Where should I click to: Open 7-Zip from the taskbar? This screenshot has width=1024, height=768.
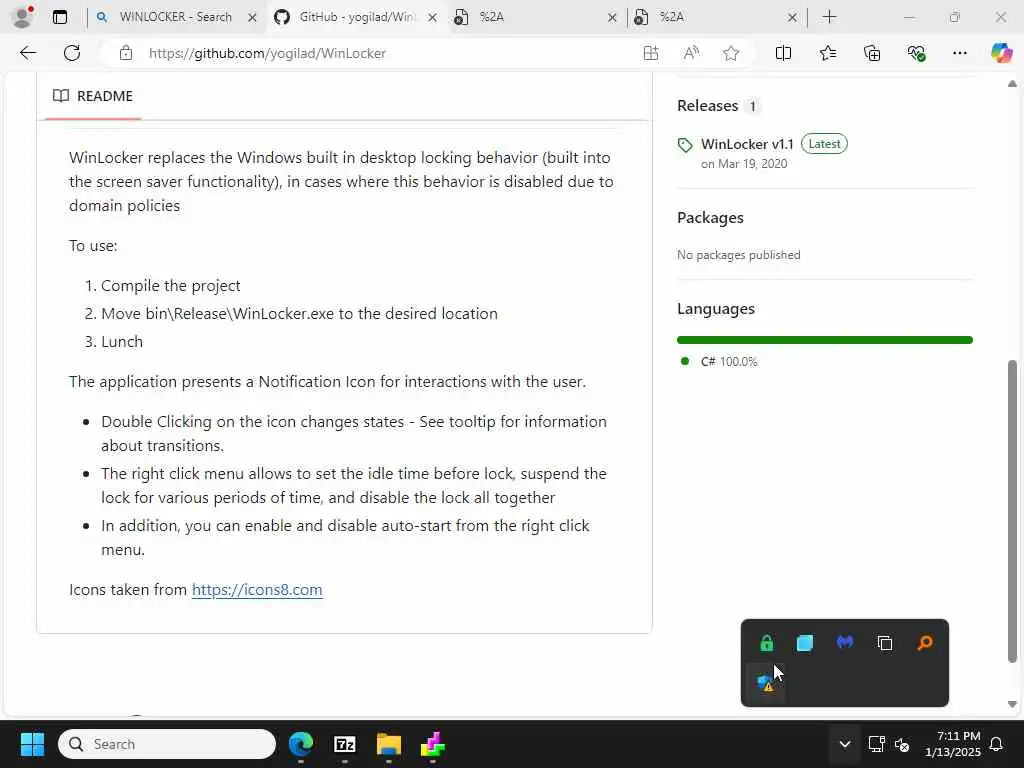point(345,744)
